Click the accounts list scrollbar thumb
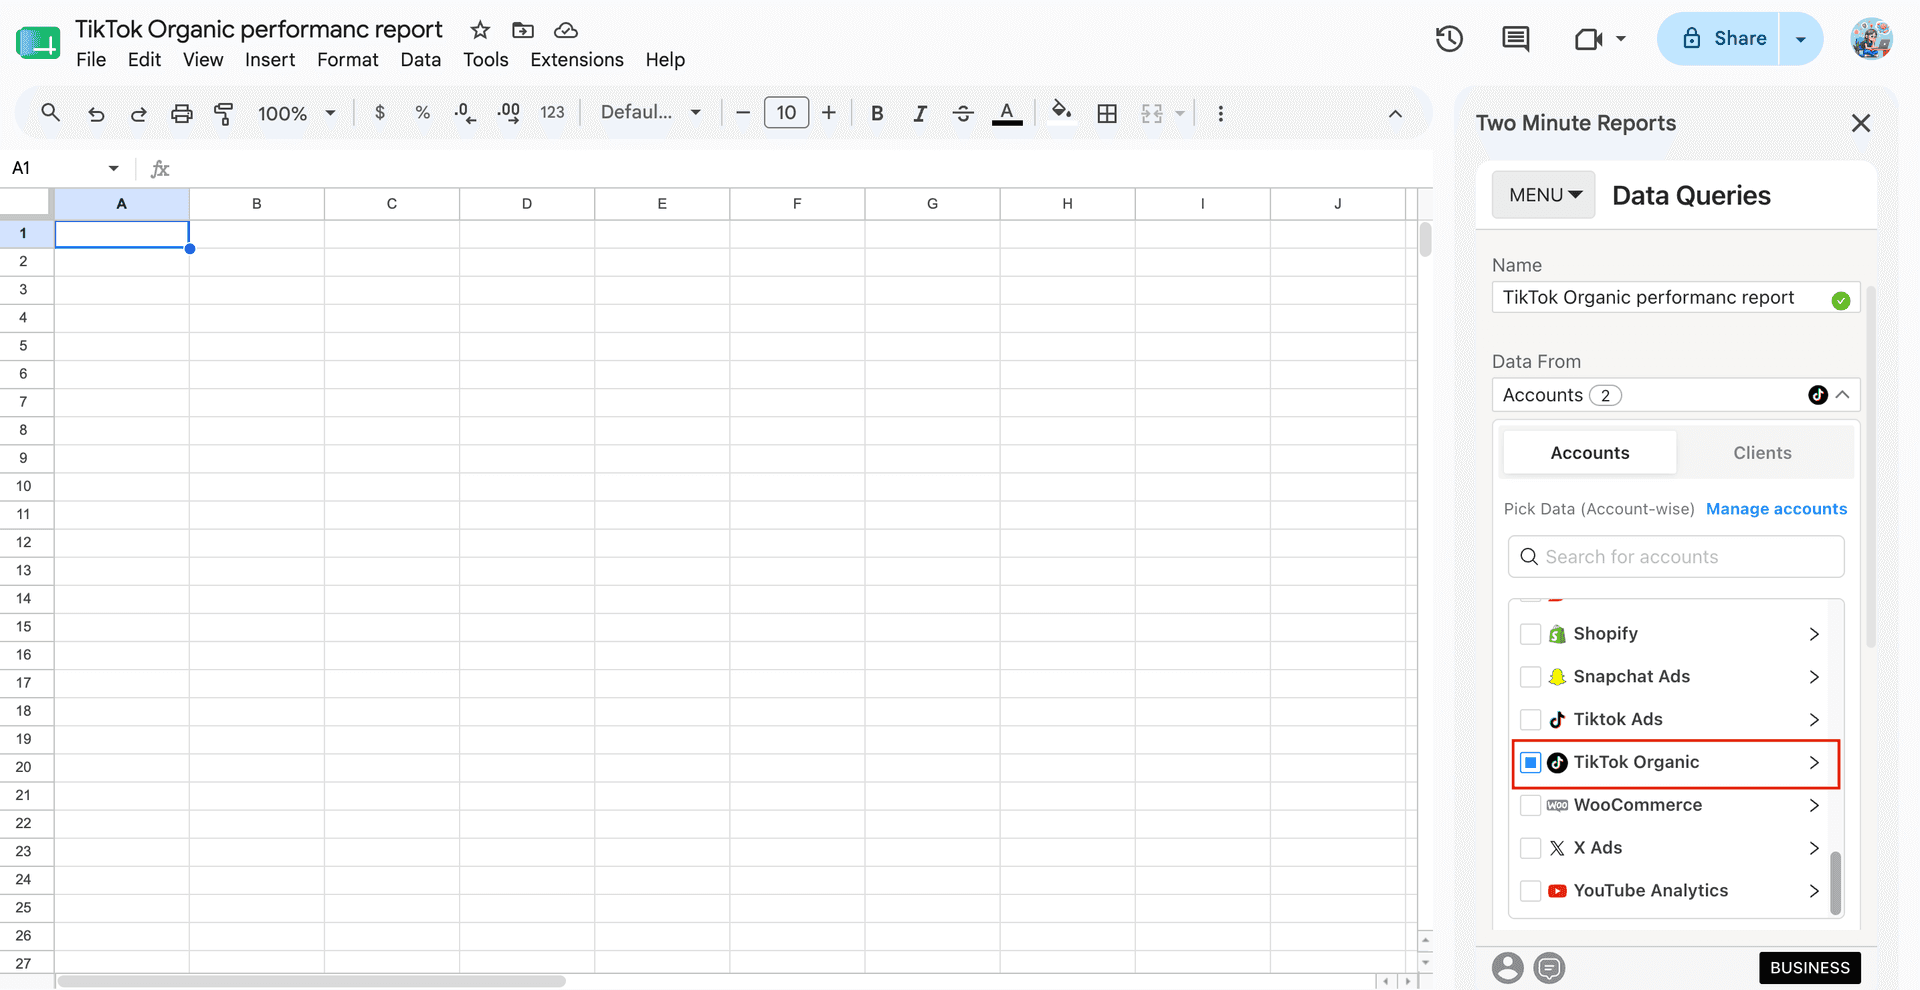The width and height of the screenshot is (1920, 990). 1835,883
